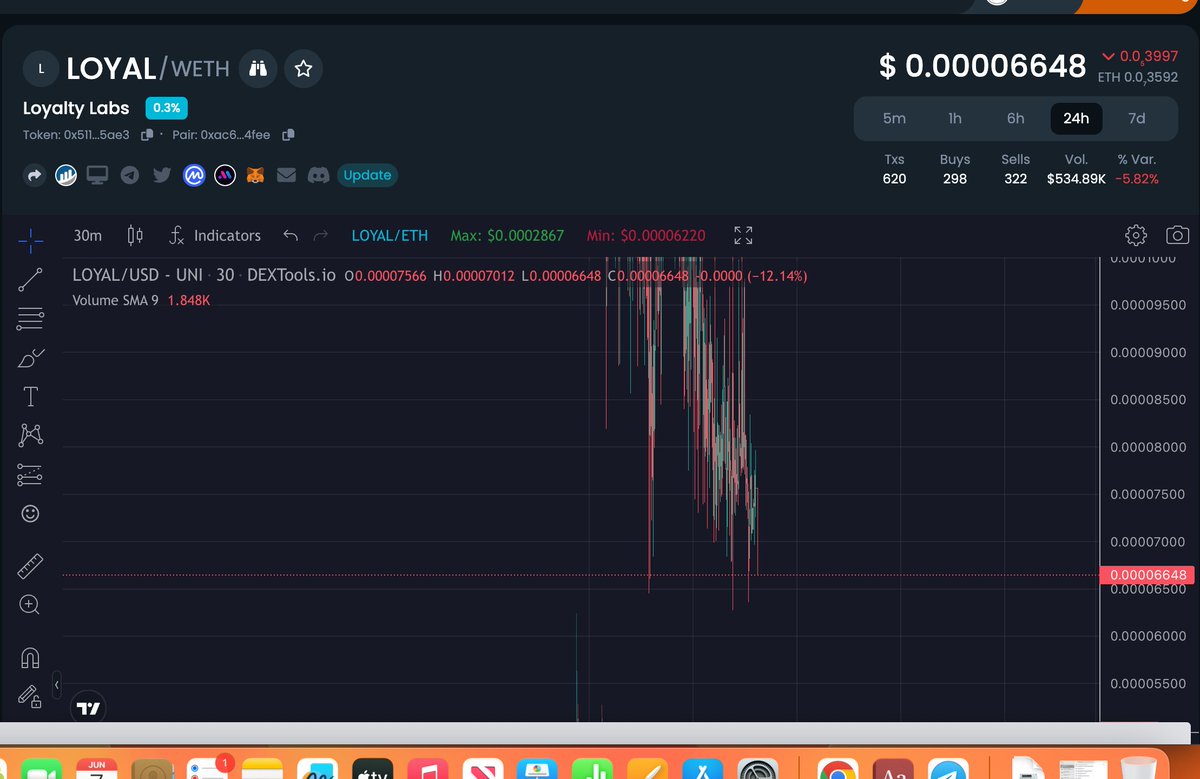The image size is (1200, 779).
Task: Click the MetaMask fox icon
Action: [256, 175]
